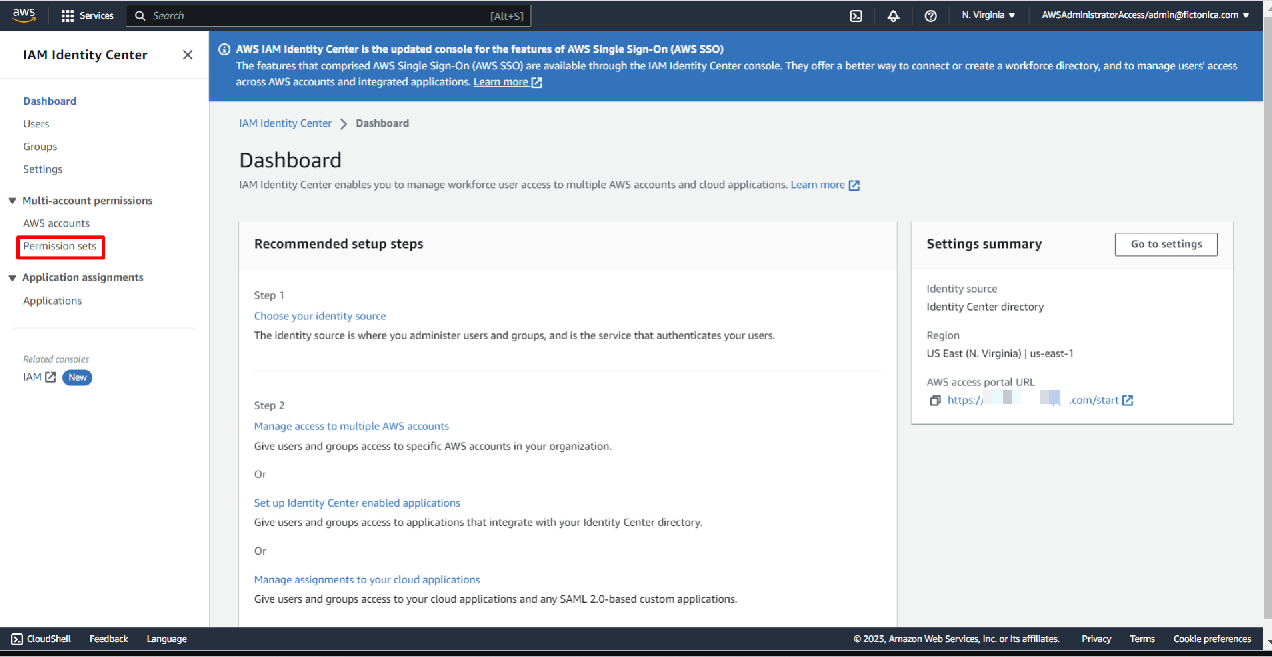Go to Users in sidebar
Viewport: 1272px width, 657px height.
pyautogui.click(x=36, y=124)
